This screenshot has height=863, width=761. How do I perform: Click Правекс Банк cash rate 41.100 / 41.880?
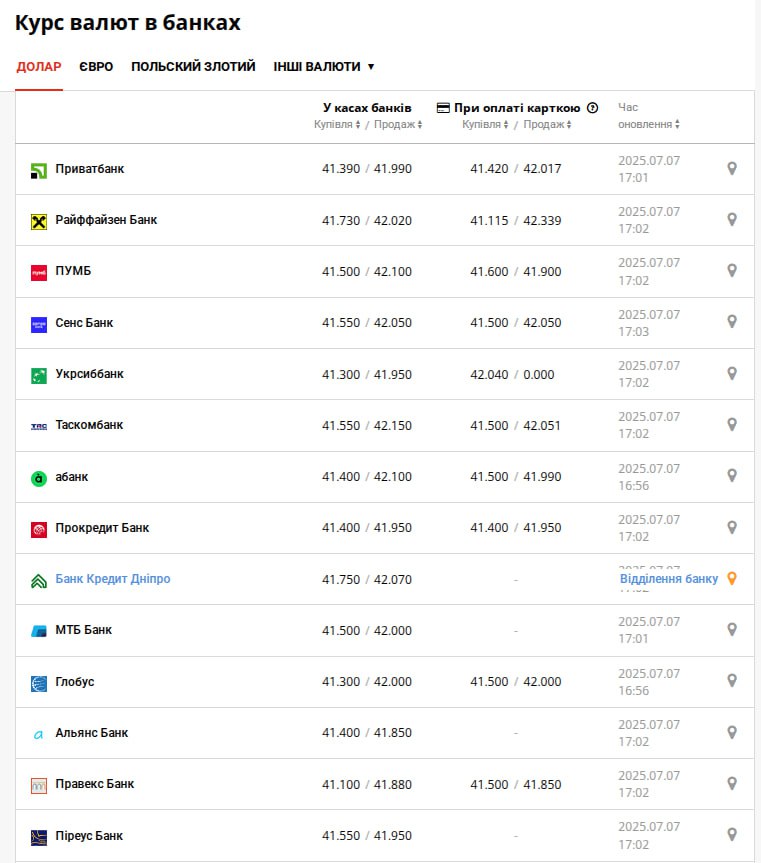coord(367,785)
